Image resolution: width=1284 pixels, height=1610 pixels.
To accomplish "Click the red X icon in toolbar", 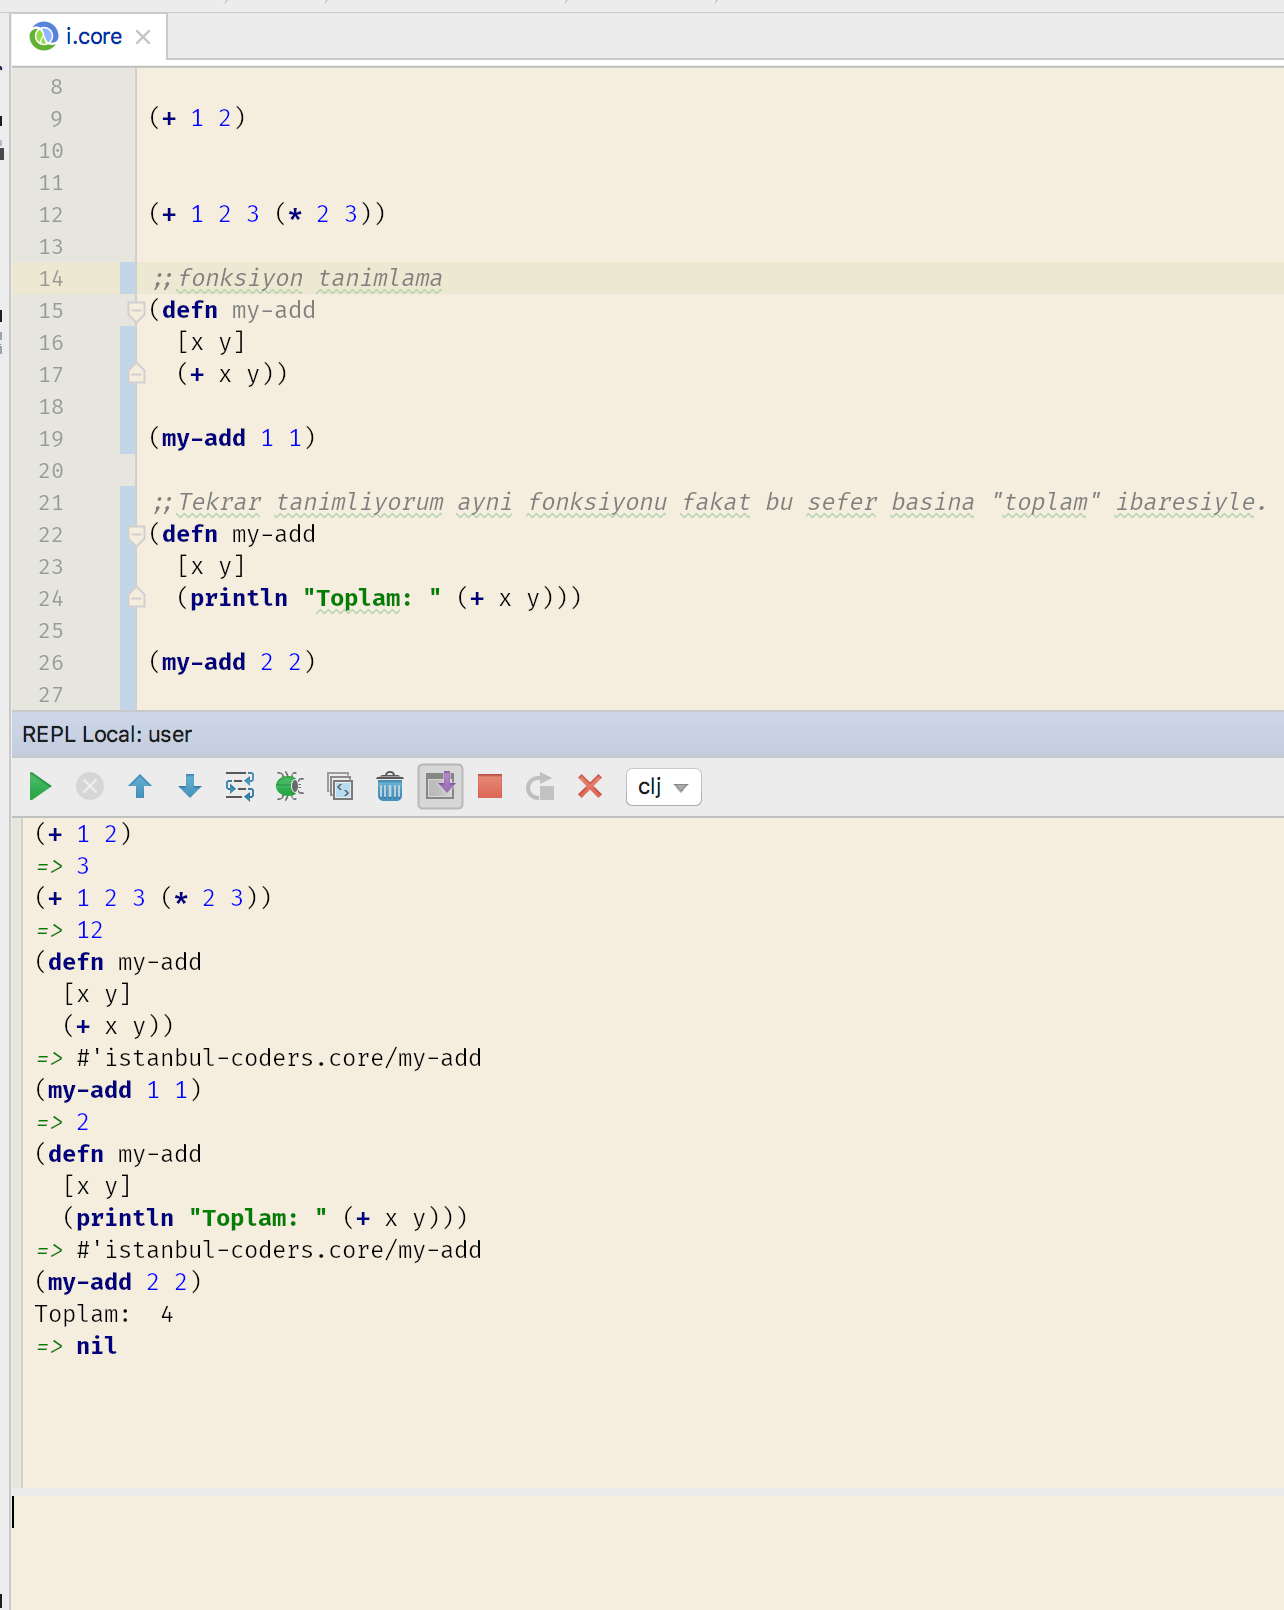I will click(x=590, y=787).
